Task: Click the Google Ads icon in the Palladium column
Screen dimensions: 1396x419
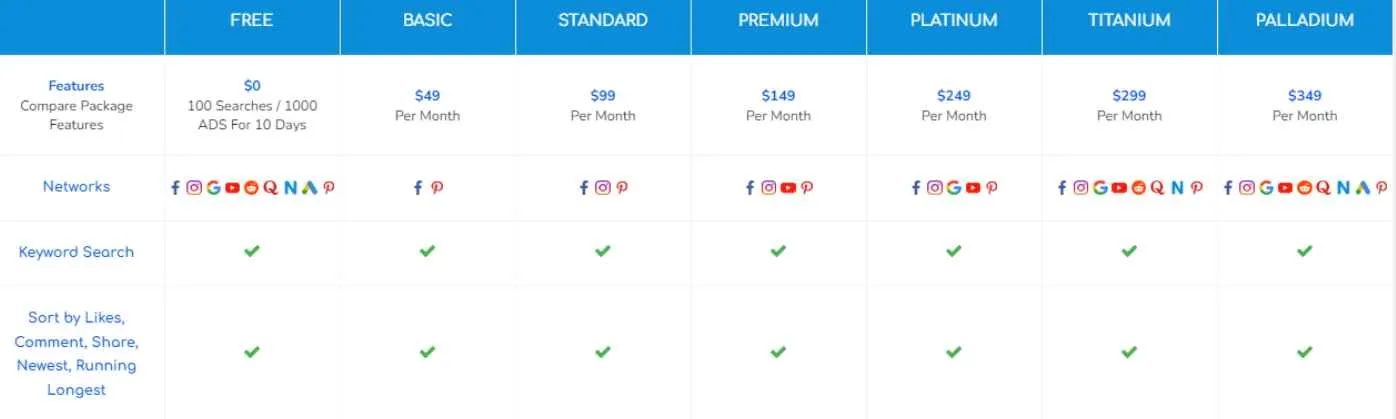Action: pos(1361,187)
